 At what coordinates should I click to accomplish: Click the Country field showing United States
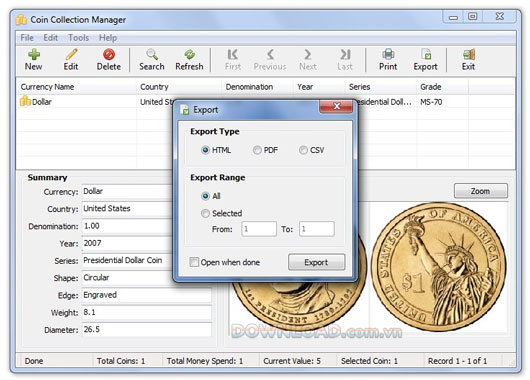click(127, 209)
